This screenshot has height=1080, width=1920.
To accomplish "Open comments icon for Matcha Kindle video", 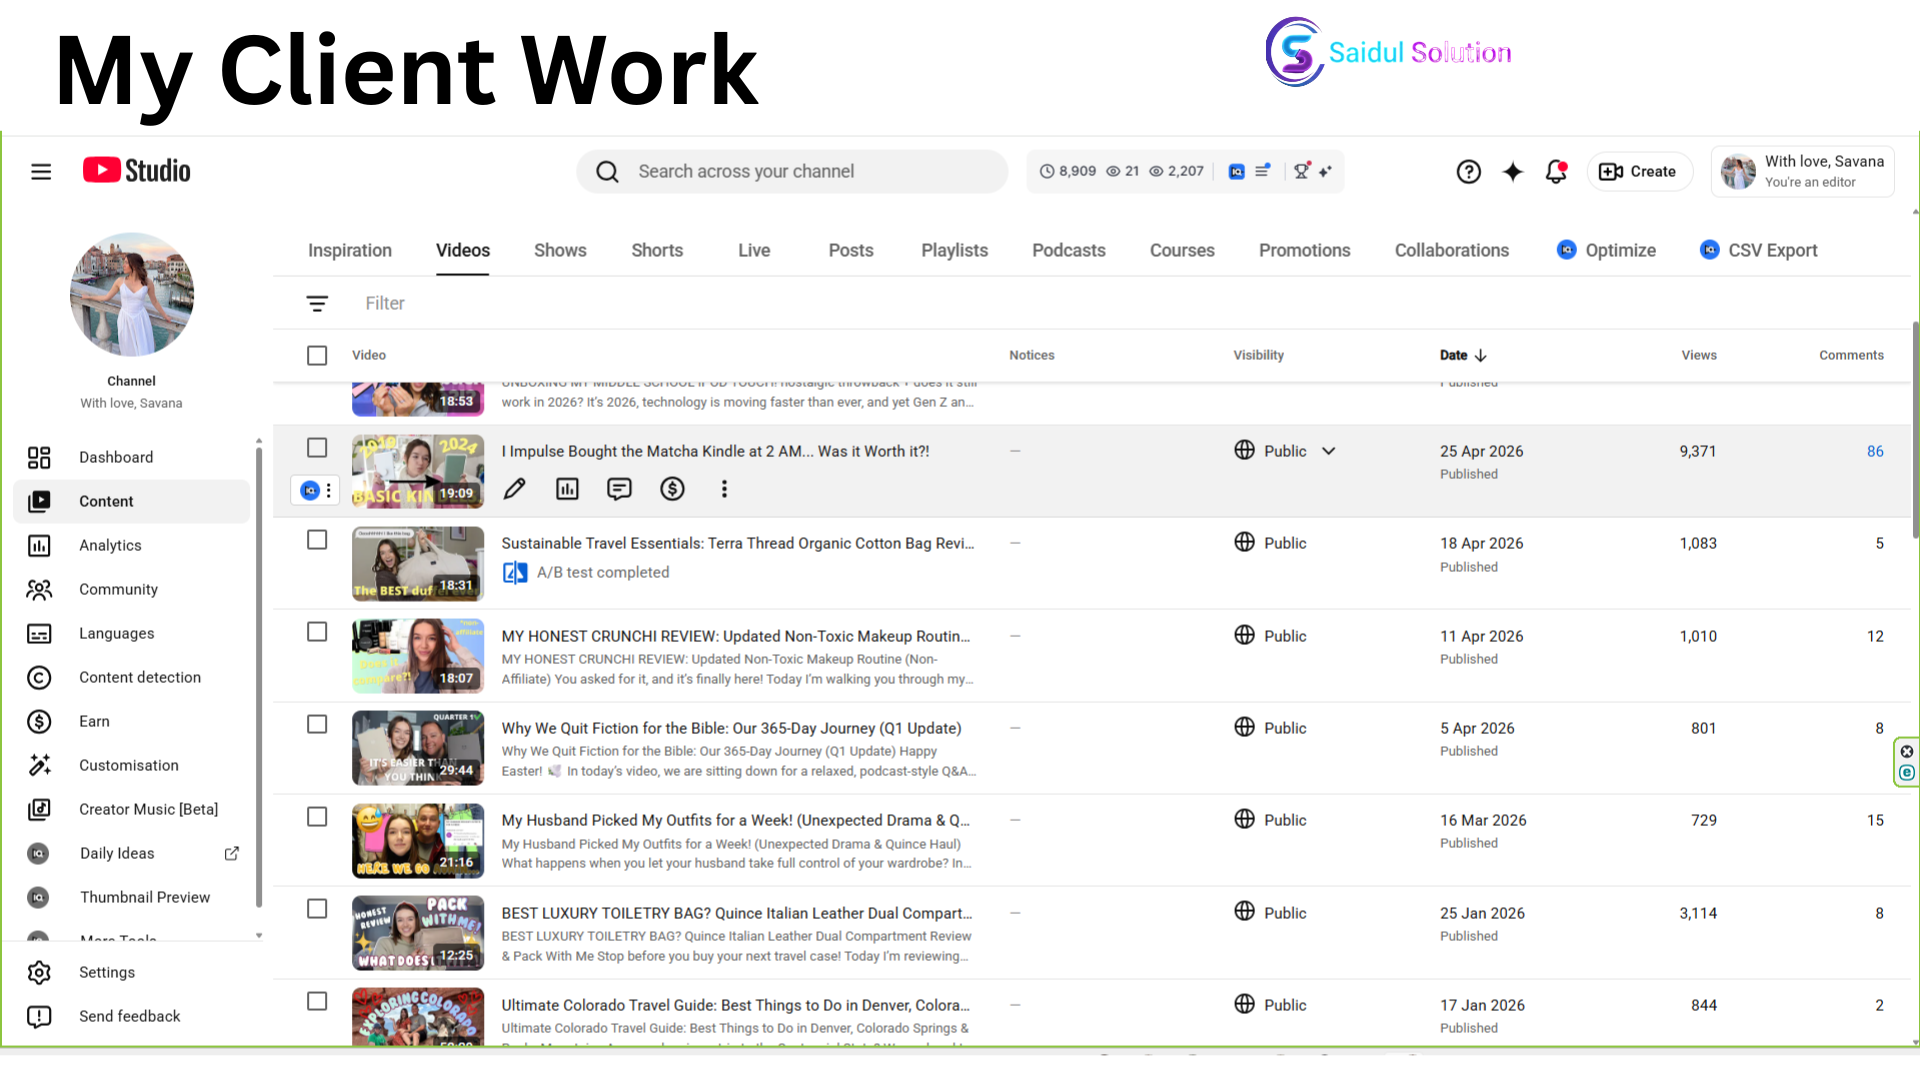I will [619, 489].
